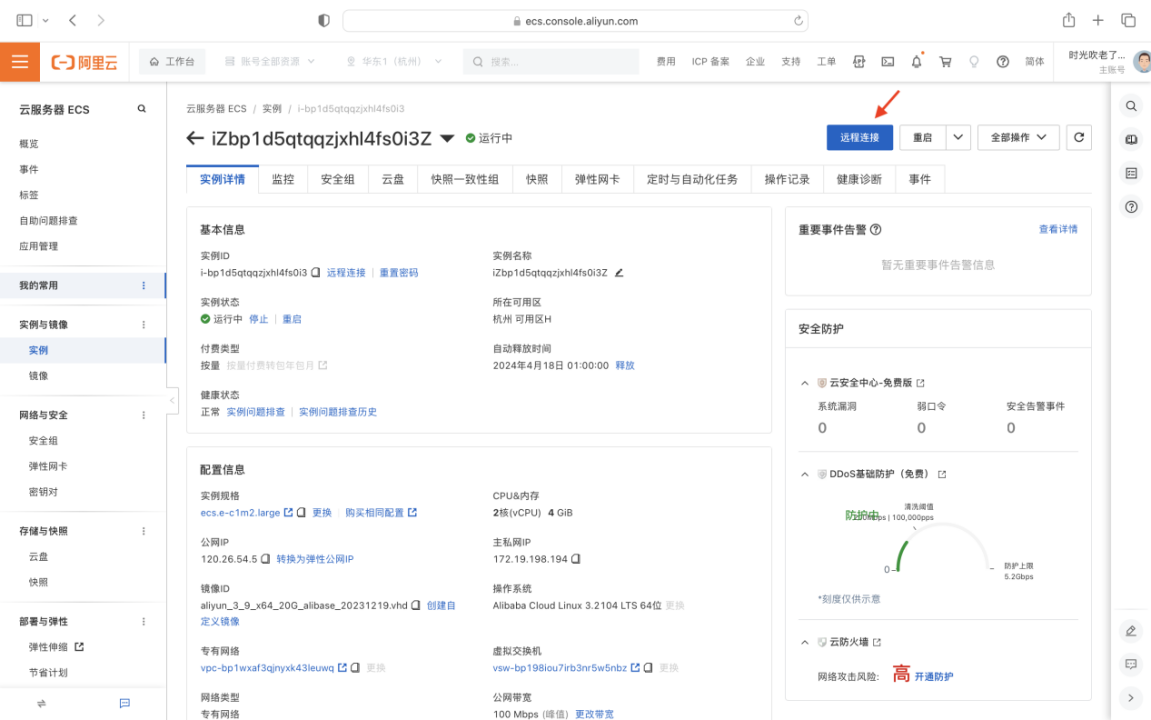This screenshot has width=1151, height=720.
Task: Collapse the left navigation panel handle
Action: coord(173,401)
